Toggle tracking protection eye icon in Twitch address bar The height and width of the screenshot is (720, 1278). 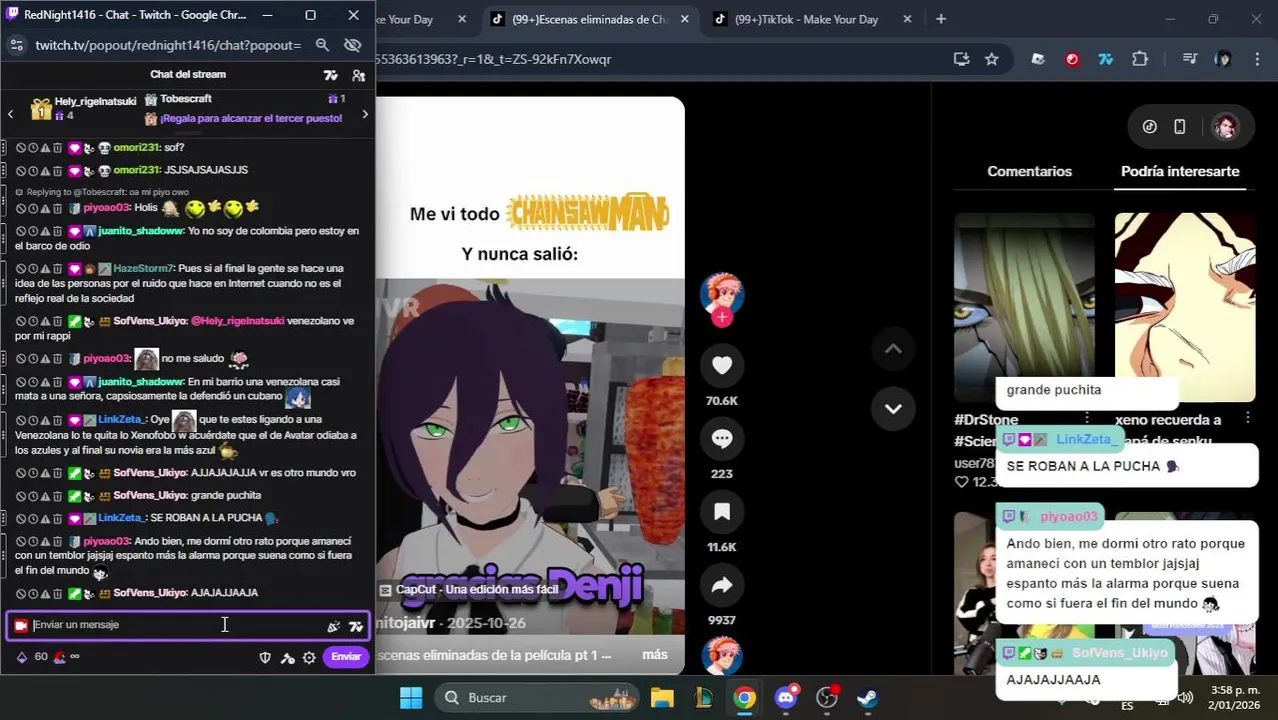tap(352, 45)
